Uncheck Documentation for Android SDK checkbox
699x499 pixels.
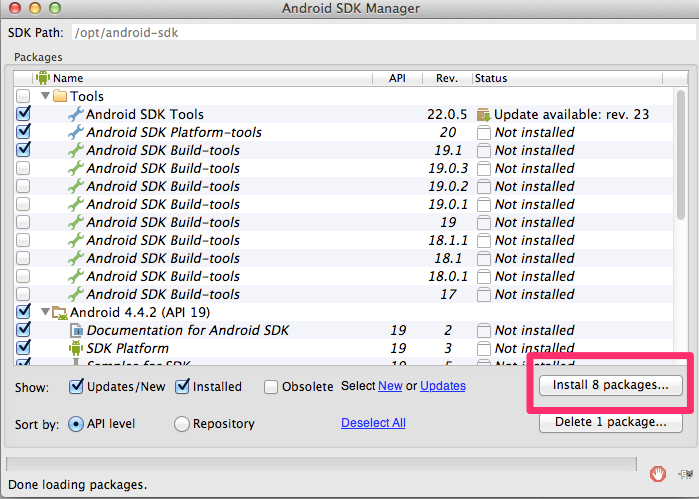pos(23,330)
